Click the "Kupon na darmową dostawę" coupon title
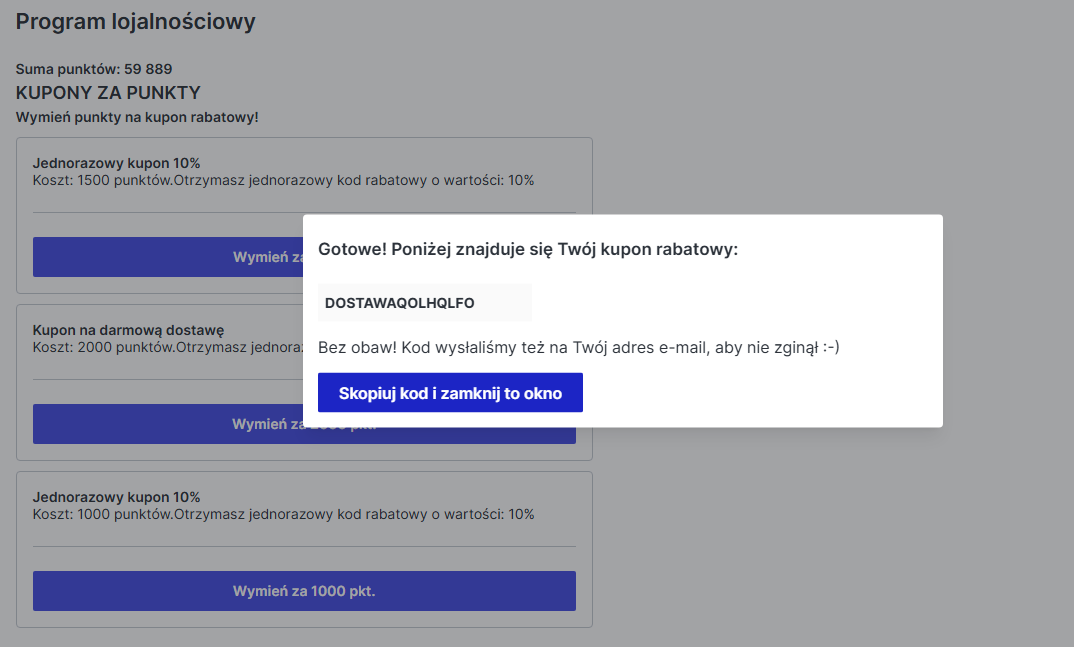This screenshot has height=647, width=1074. click(x=128, y=330)
